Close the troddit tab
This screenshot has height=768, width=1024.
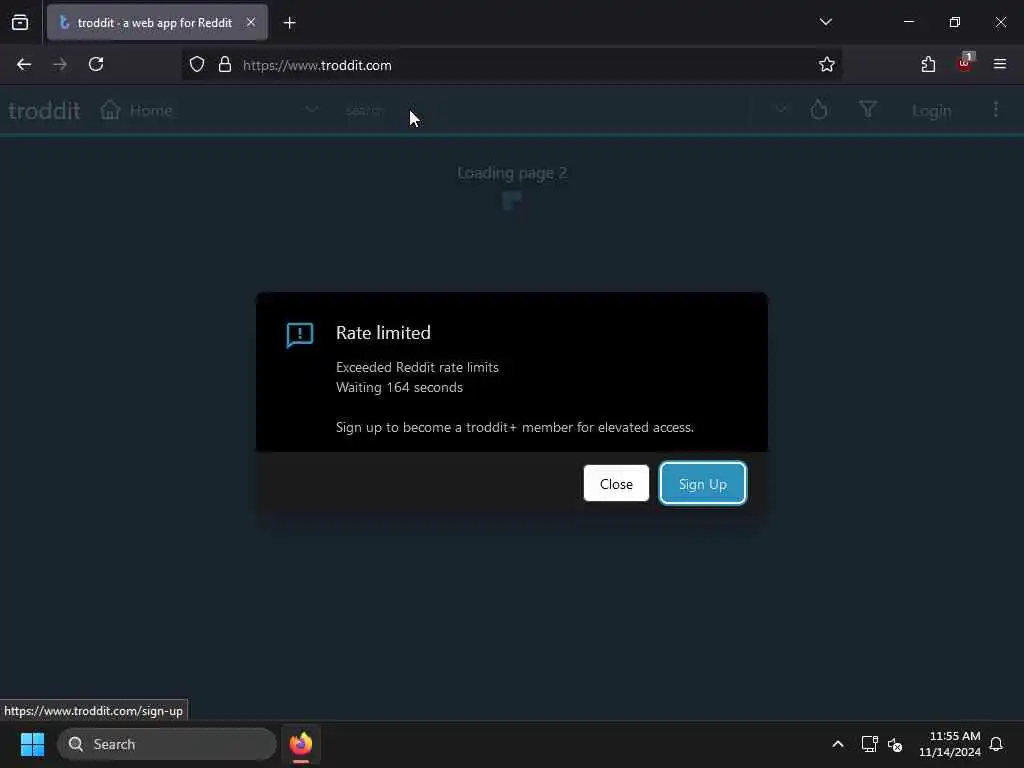point(251,22)
